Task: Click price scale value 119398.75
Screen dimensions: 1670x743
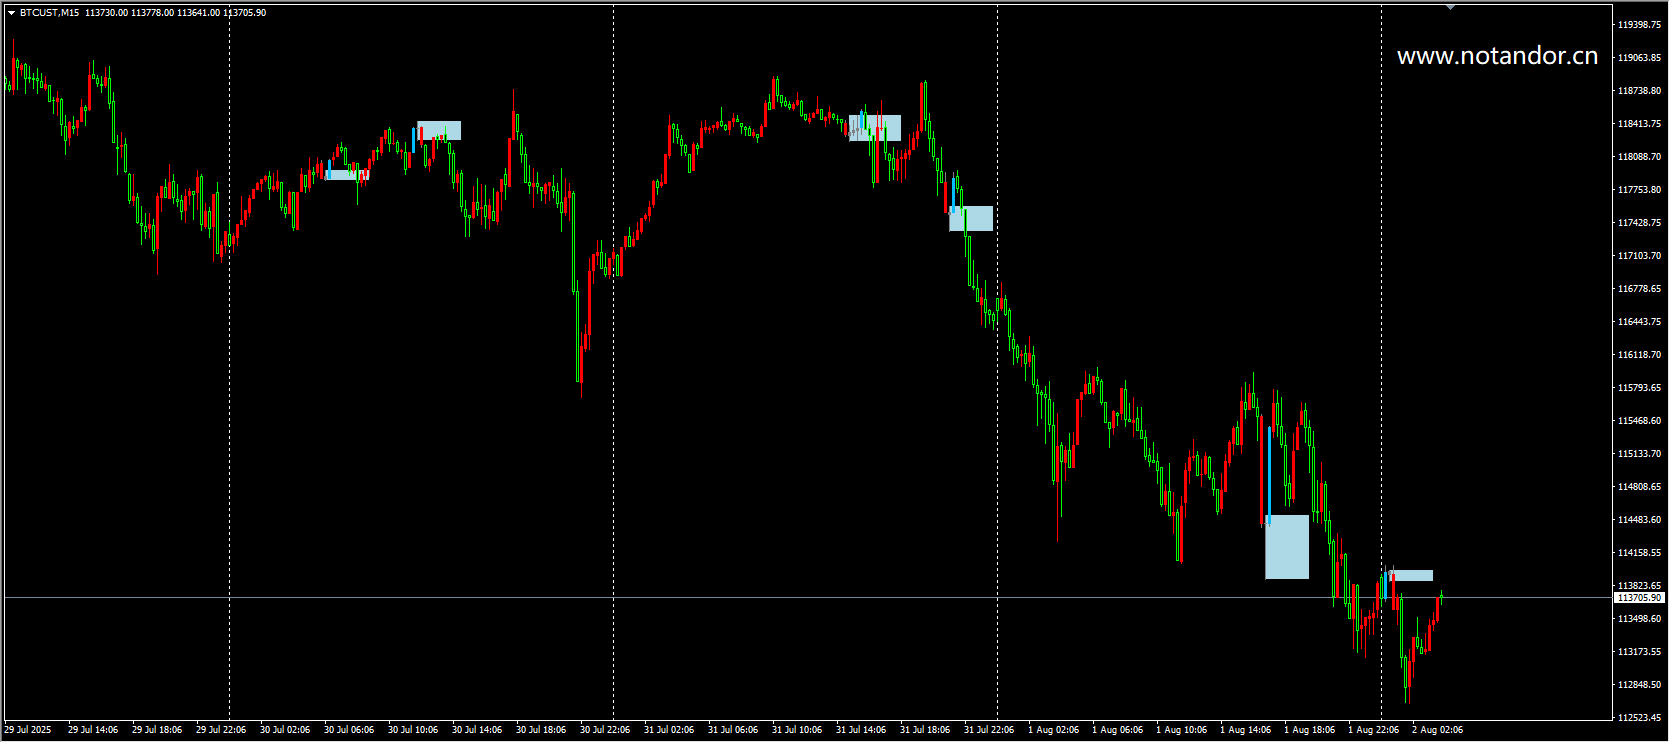Action: [x=1639, y=24]
